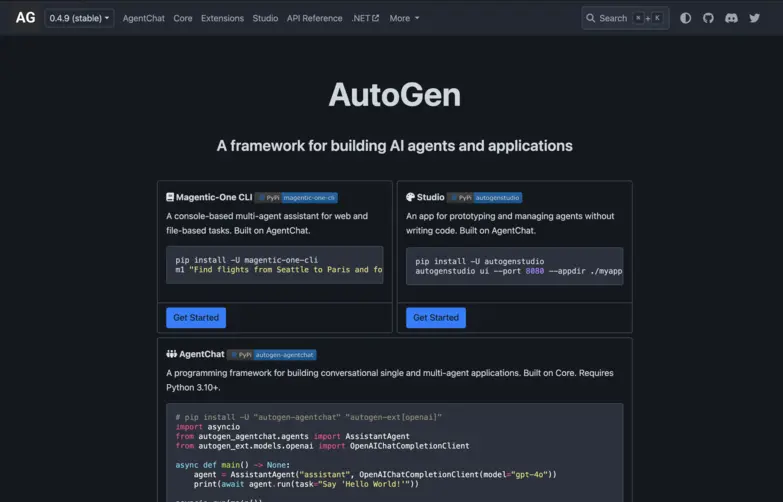Open the 0.4.9 (stable) version dropdown
The width and height of the screenshot is (783, 502).
(79, 18)
